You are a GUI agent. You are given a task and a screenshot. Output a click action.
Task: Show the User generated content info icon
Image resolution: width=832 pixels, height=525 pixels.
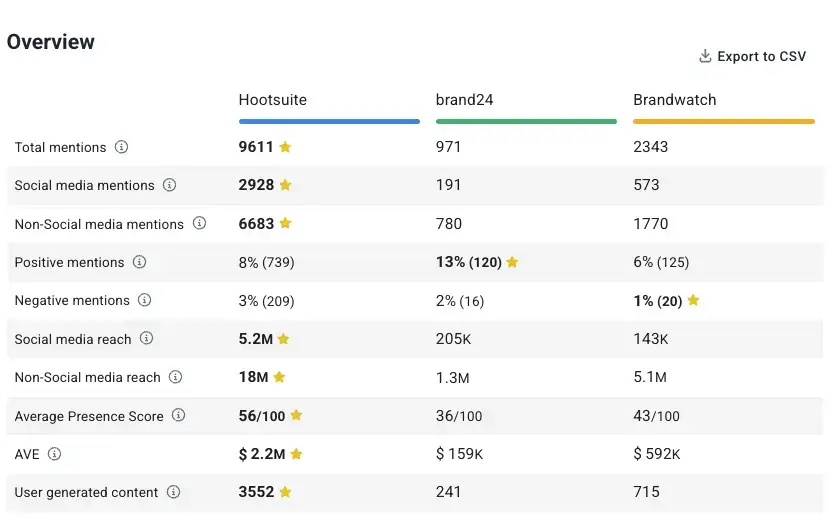tap(173, 492)
